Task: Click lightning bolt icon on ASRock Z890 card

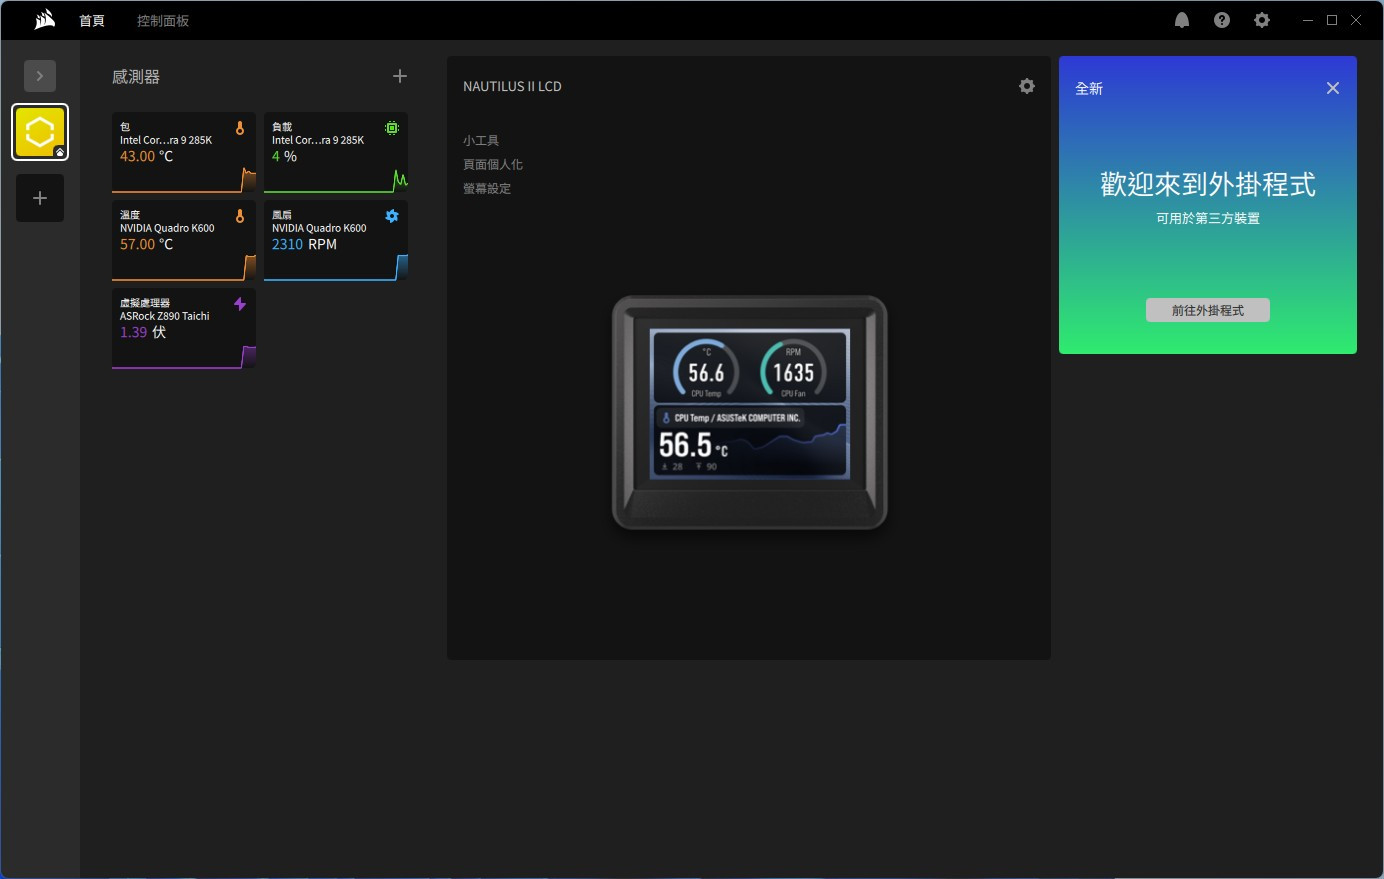Action: [x=240, y=304]
